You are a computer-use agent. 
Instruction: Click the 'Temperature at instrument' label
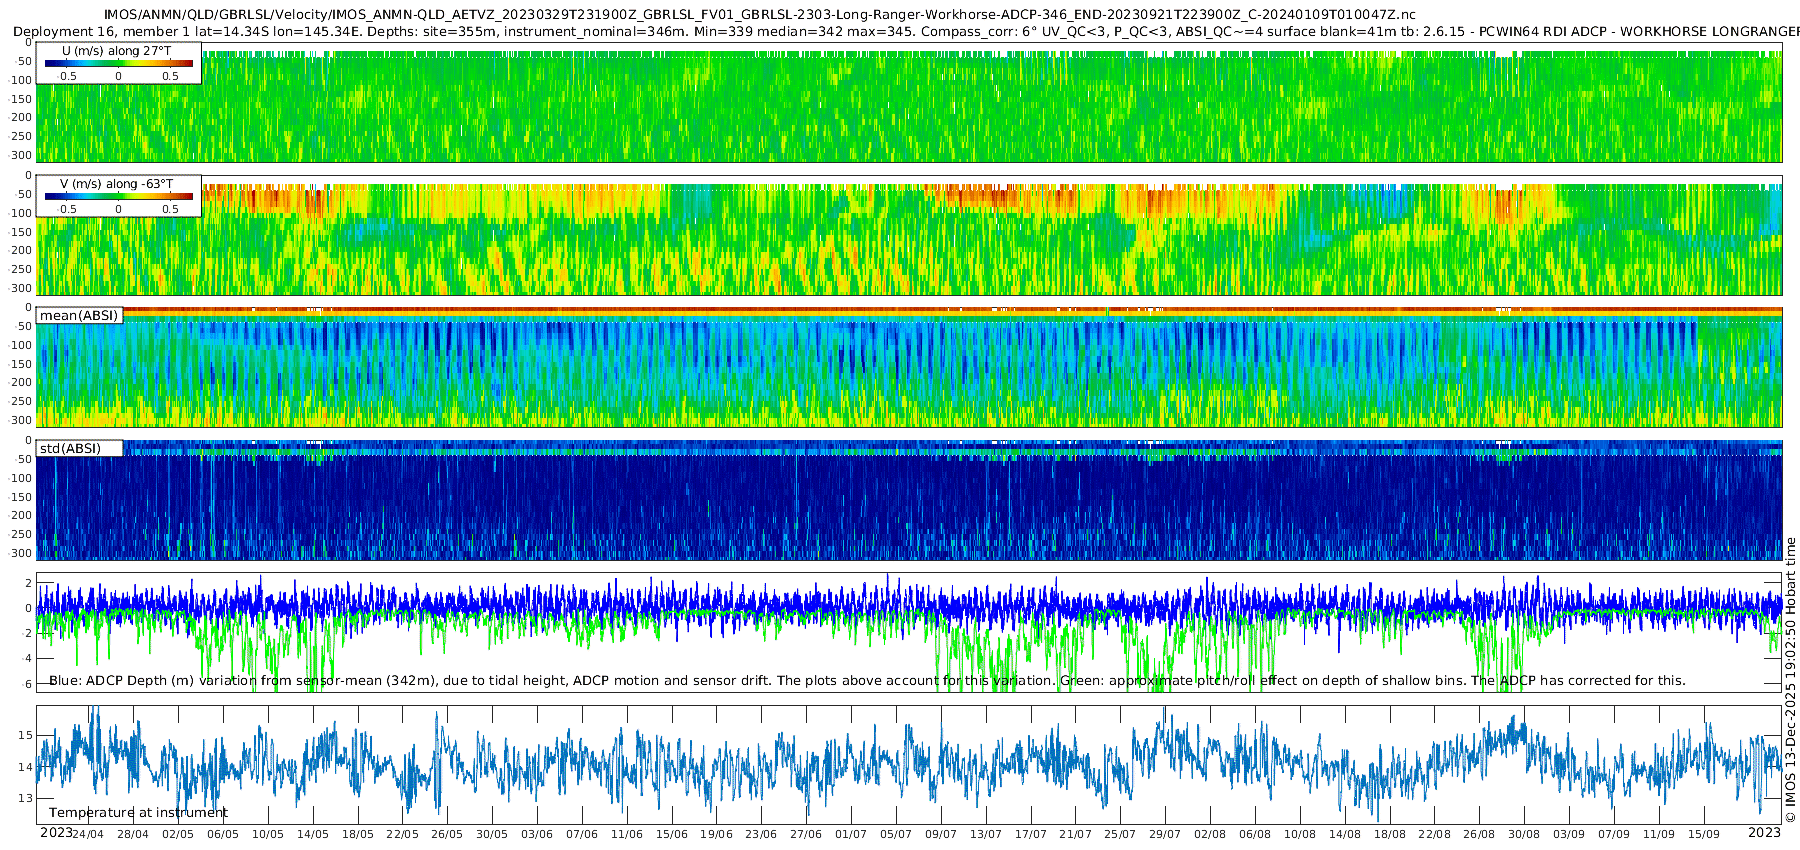(x=138, y=813)
